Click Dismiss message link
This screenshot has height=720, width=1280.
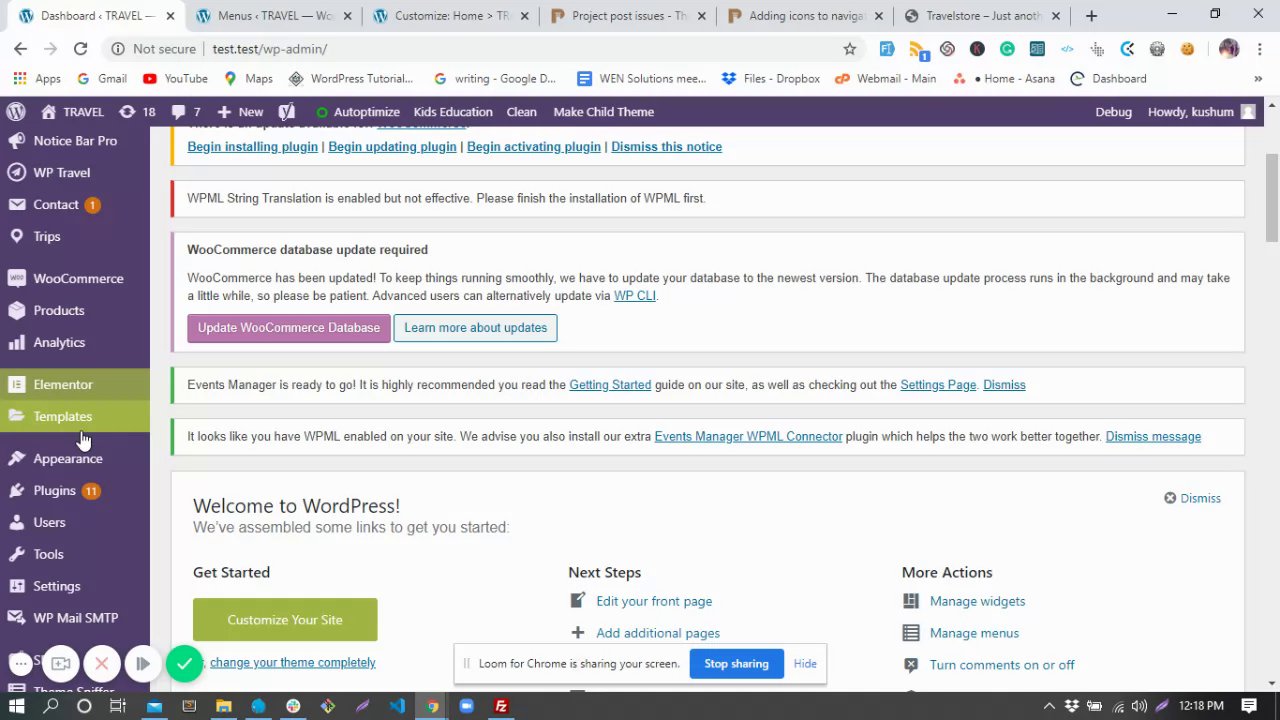[x=1153, y=437]
